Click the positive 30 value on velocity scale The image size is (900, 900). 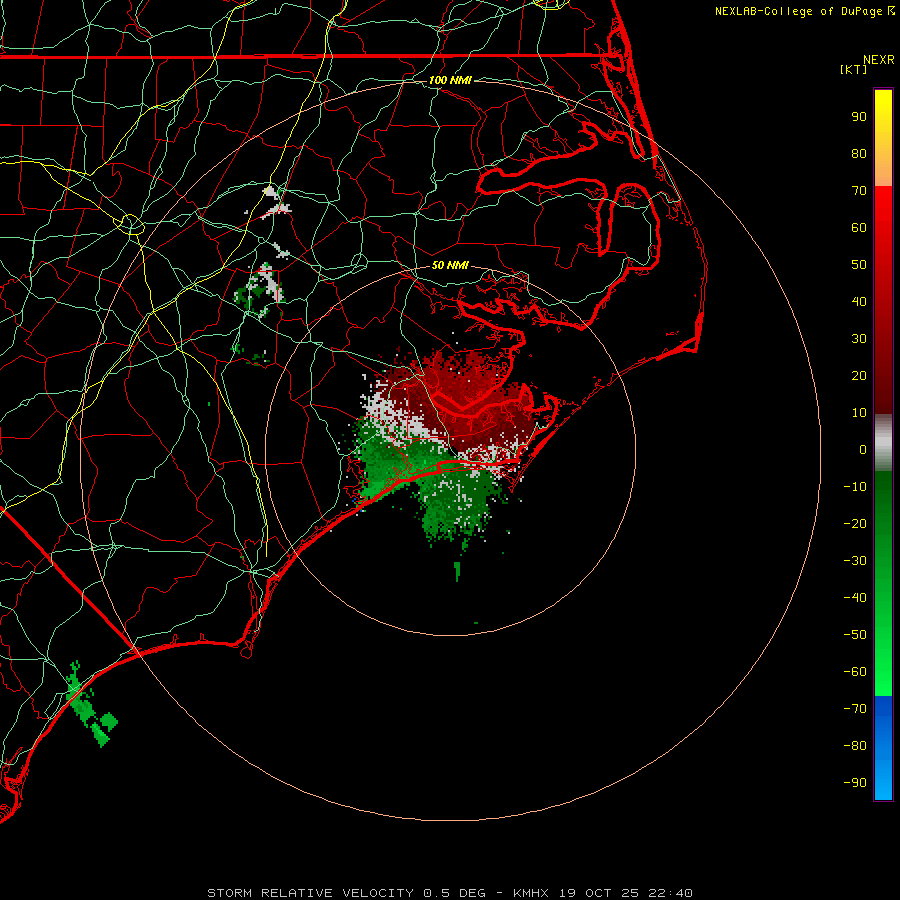859,339
